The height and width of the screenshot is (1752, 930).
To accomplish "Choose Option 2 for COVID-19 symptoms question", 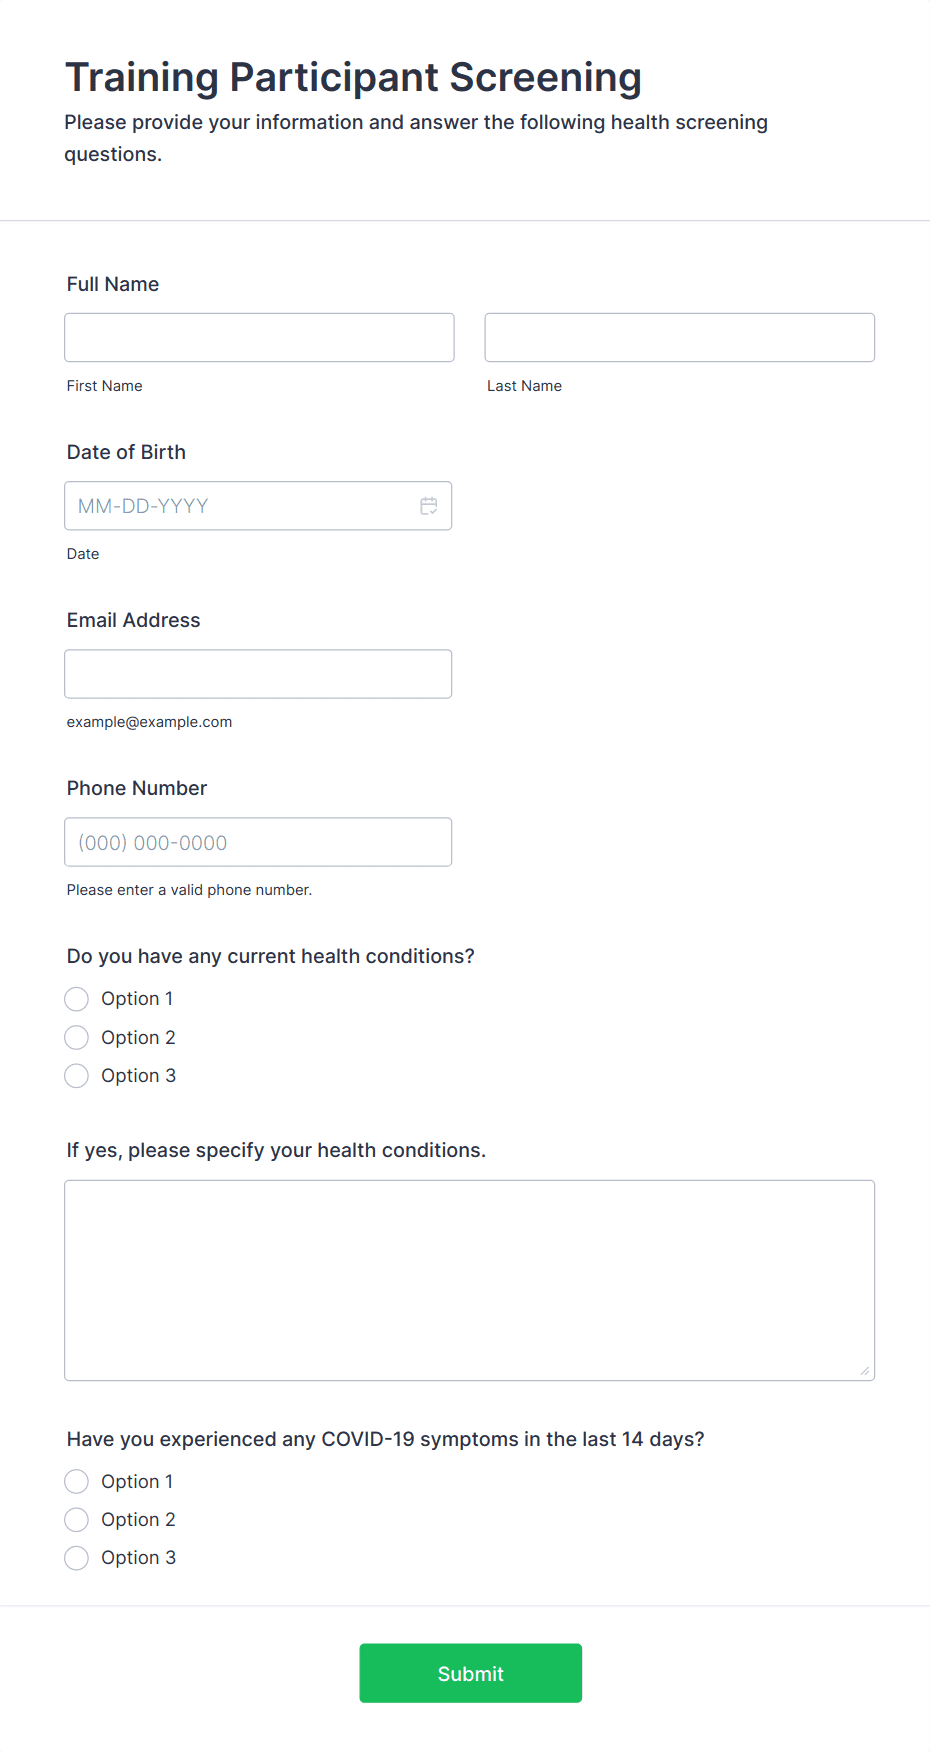I will point(77,1520).
